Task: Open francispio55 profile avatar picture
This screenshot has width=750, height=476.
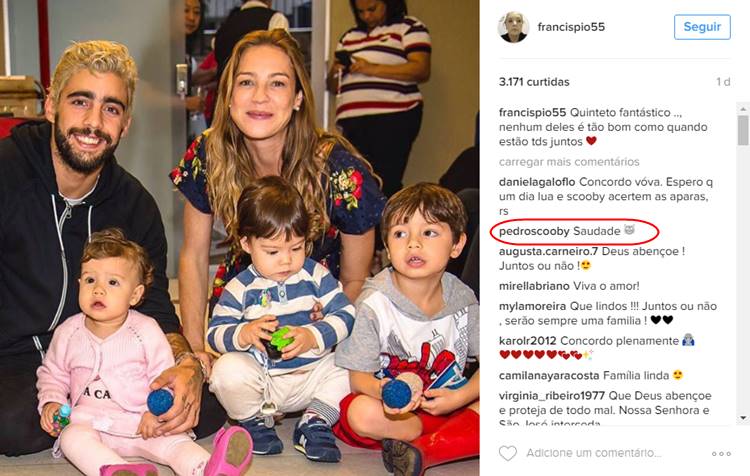Action: 513,27
